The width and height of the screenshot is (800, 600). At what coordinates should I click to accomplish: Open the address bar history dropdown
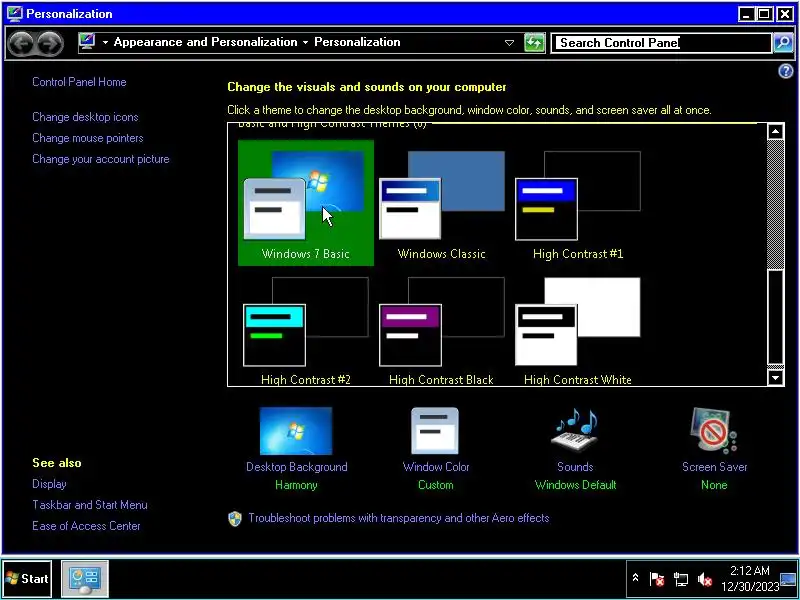coord(509,43)
